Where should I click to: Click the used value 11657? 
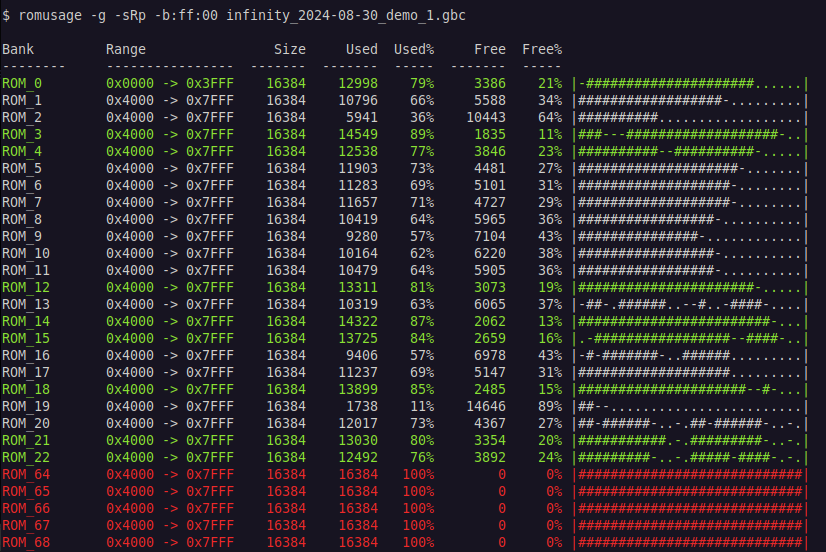(358, 202)
